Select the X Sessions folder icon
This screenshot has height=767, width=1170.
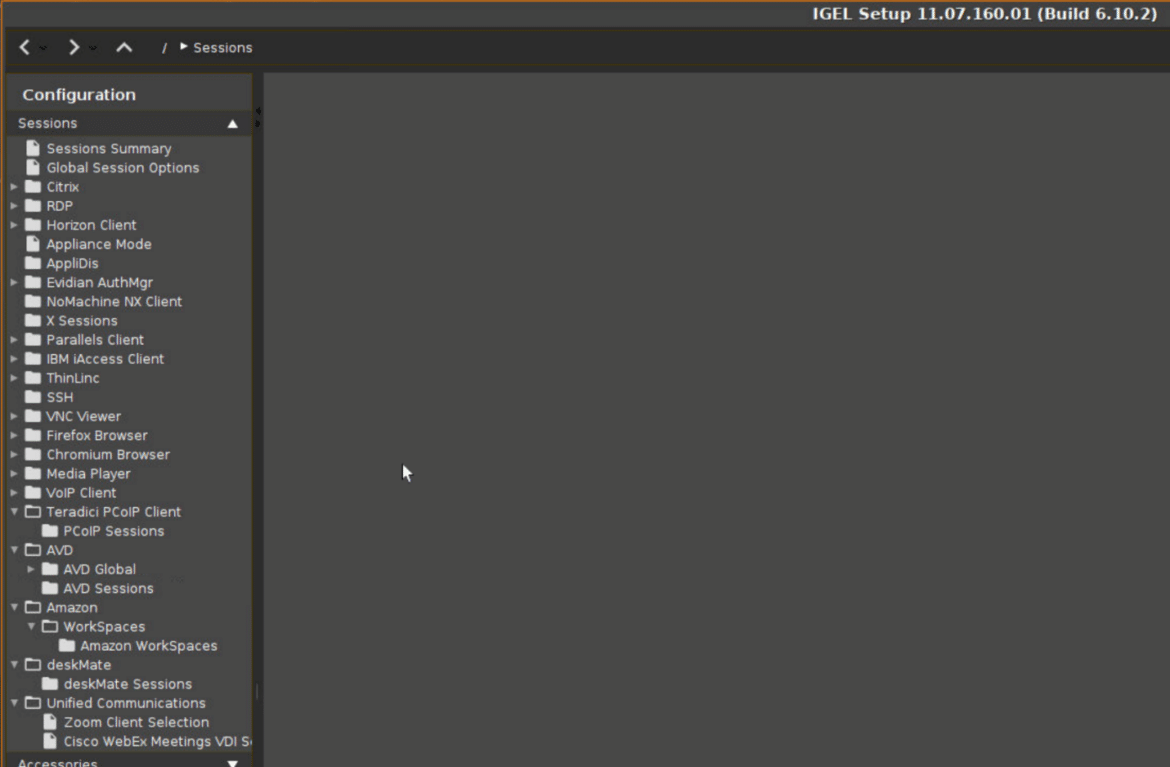(x=33, y=320)
